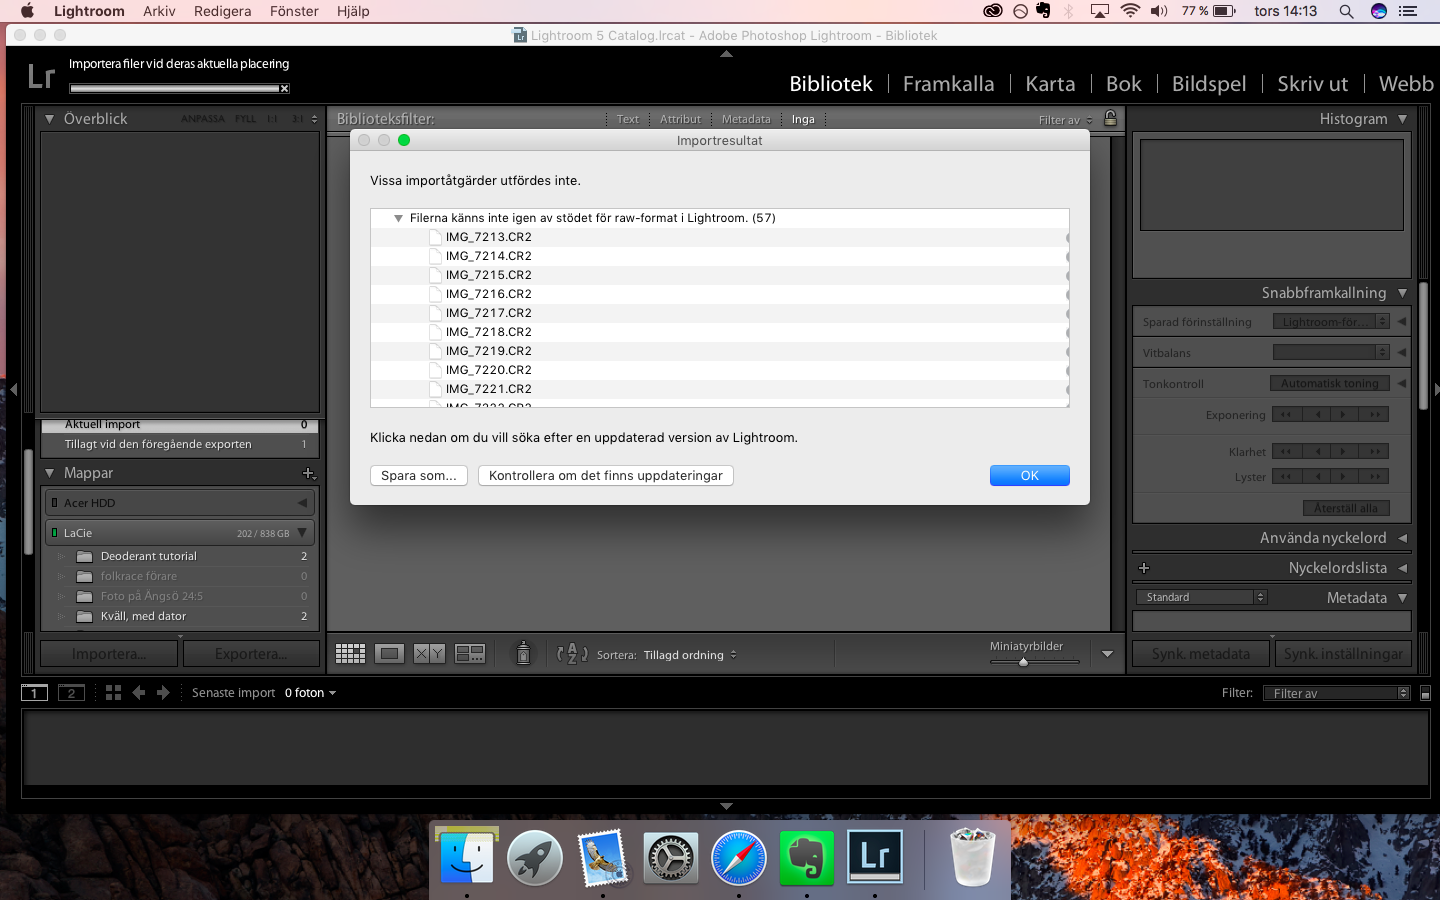Check for updates with Kontrollera button

click(606, 476)
